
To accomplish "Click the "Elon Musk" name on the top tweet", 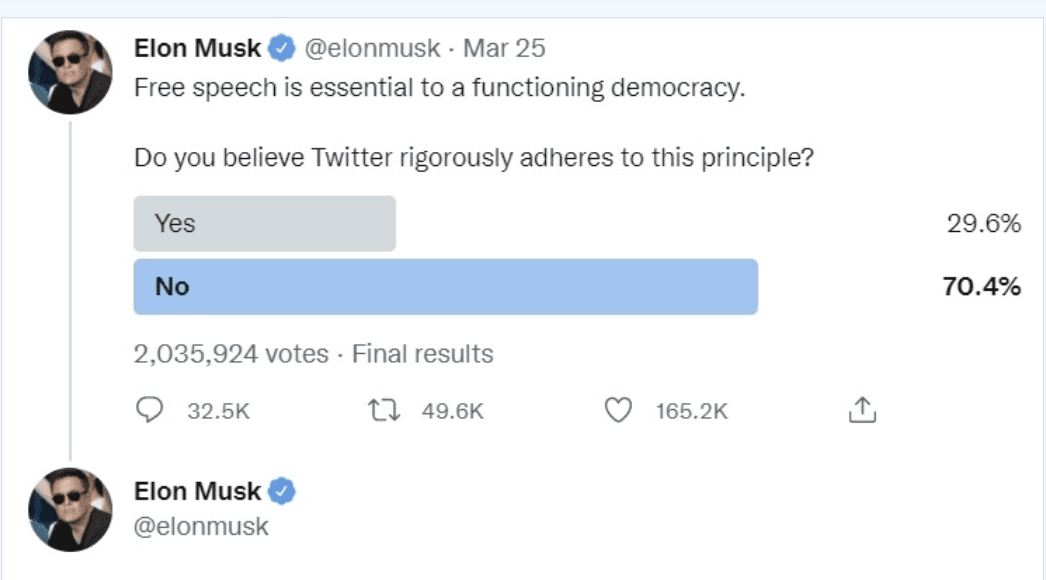I will point(197,48).
